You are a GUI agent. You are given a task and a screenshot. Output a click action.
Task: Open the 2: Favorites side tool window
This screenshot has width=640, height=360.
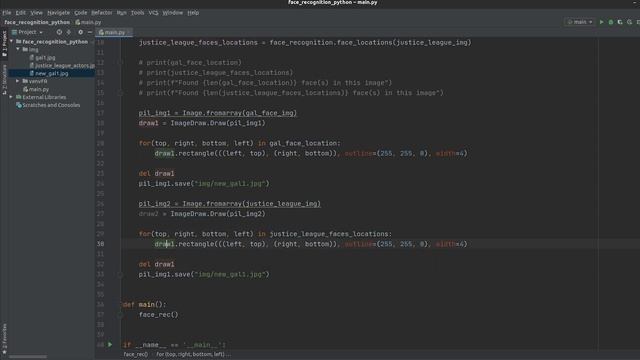[4, 338]
